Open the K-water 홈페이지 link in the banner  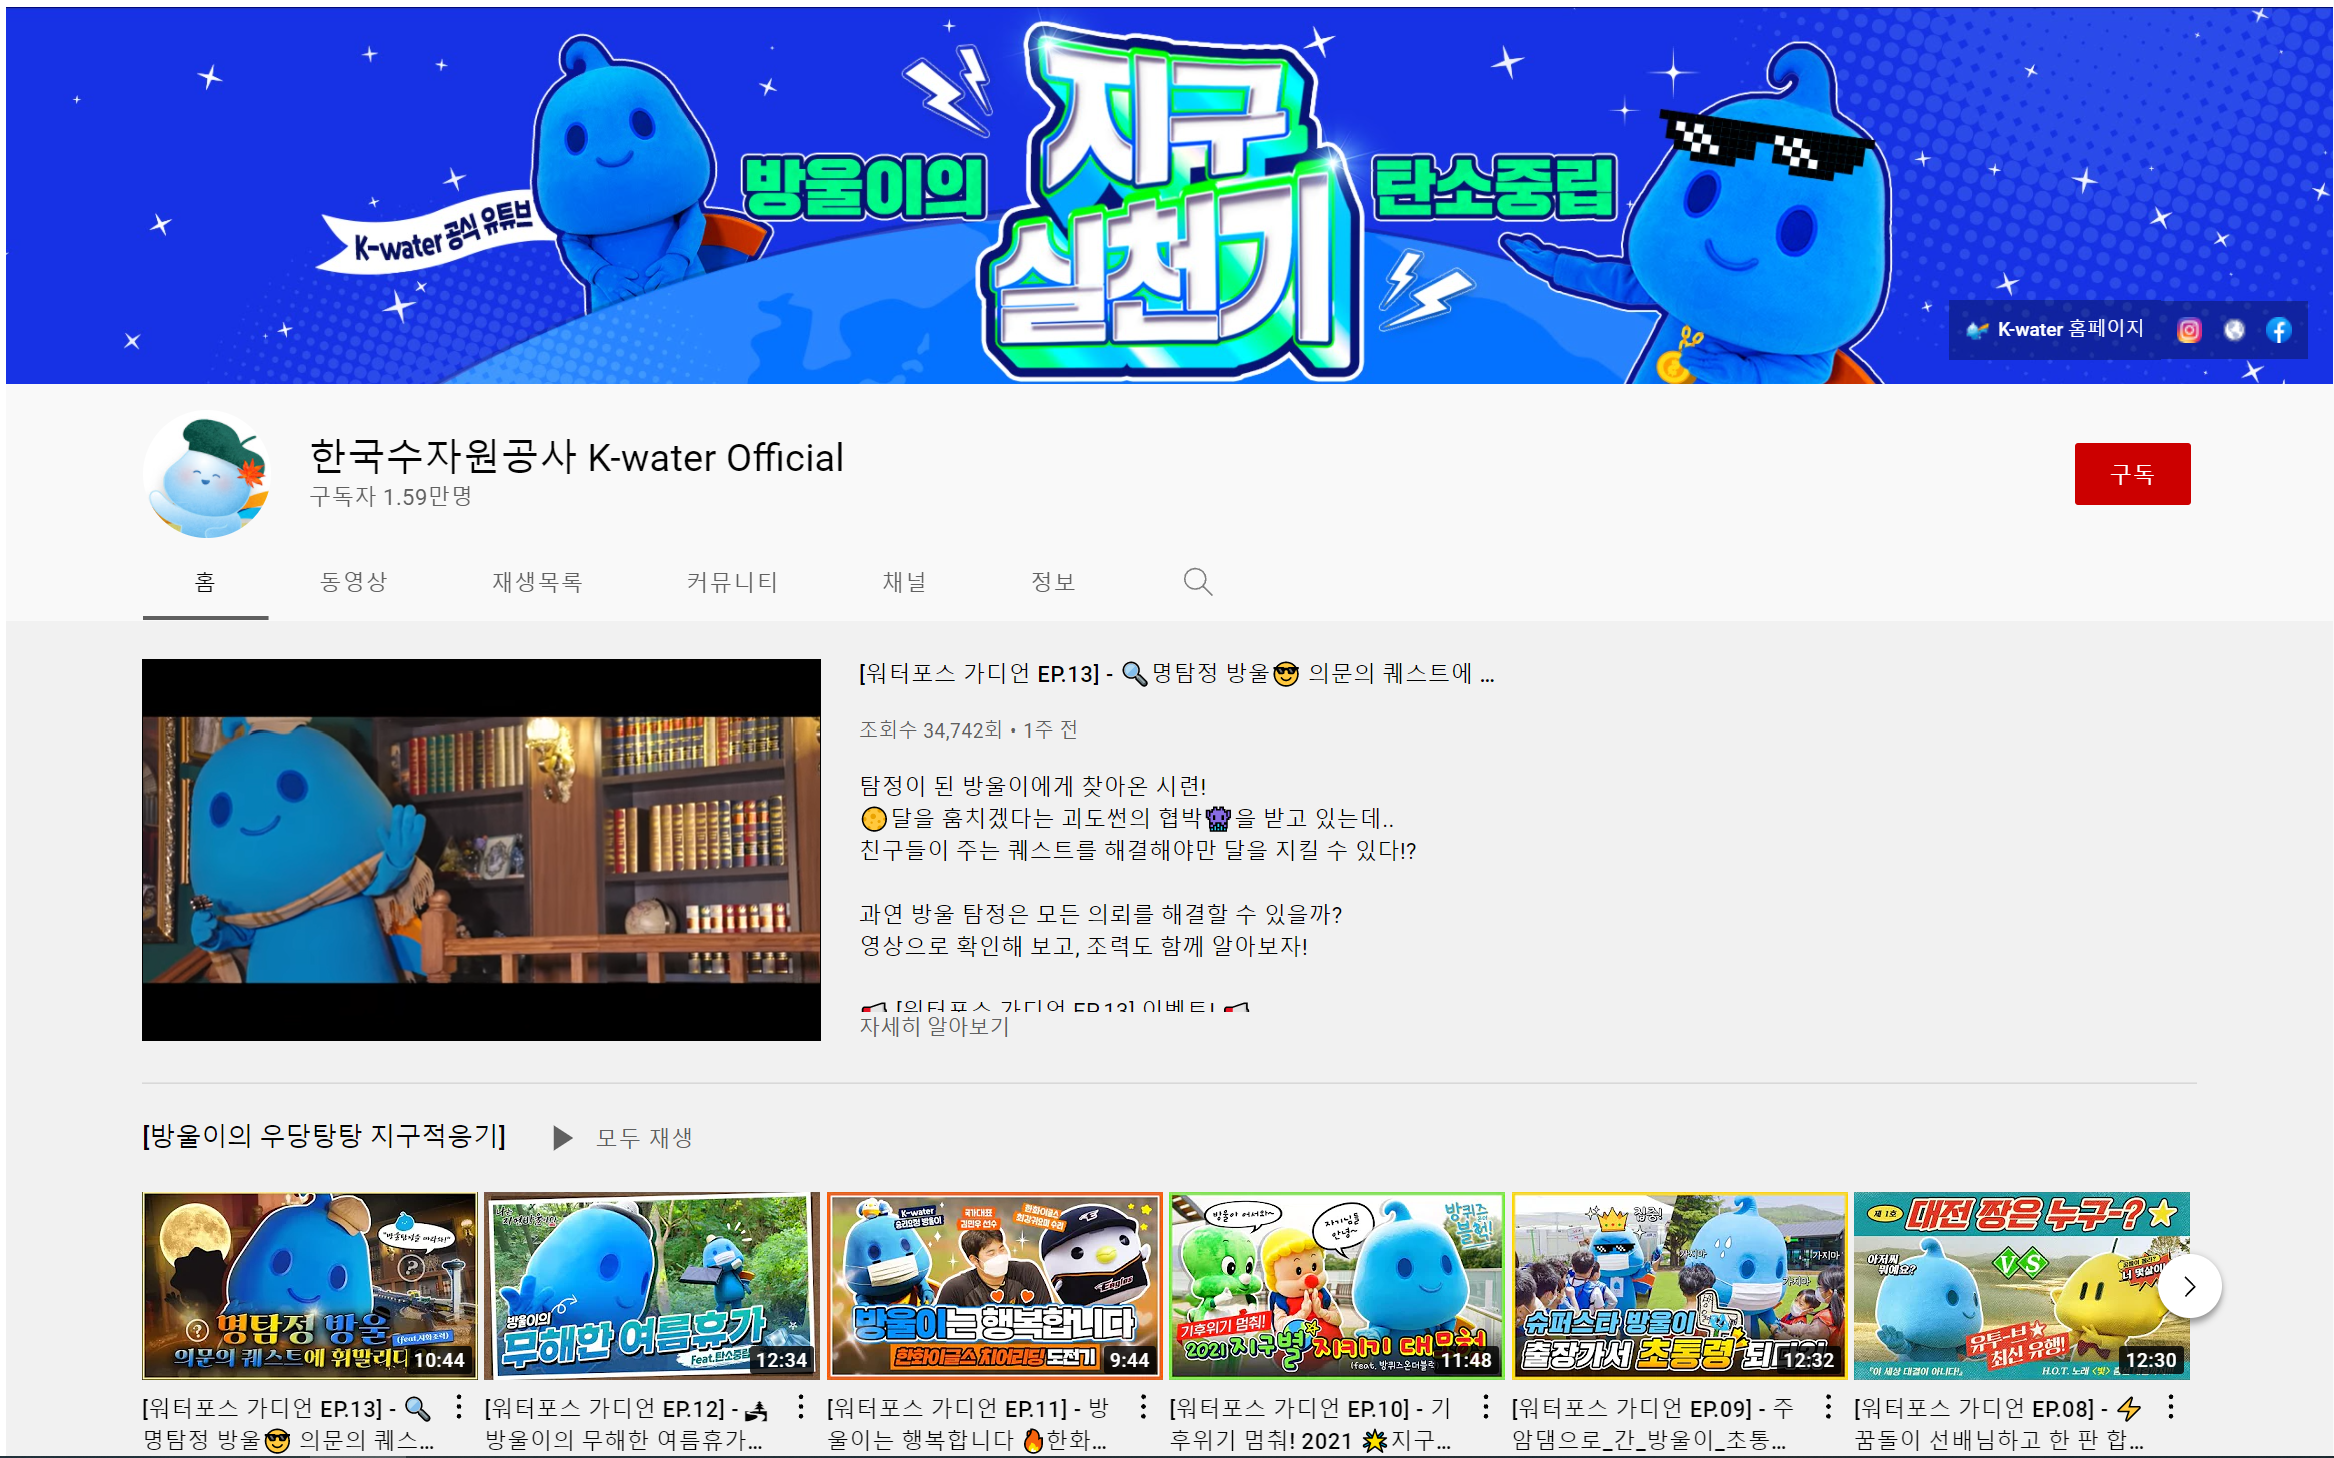tap(2056, 329)
